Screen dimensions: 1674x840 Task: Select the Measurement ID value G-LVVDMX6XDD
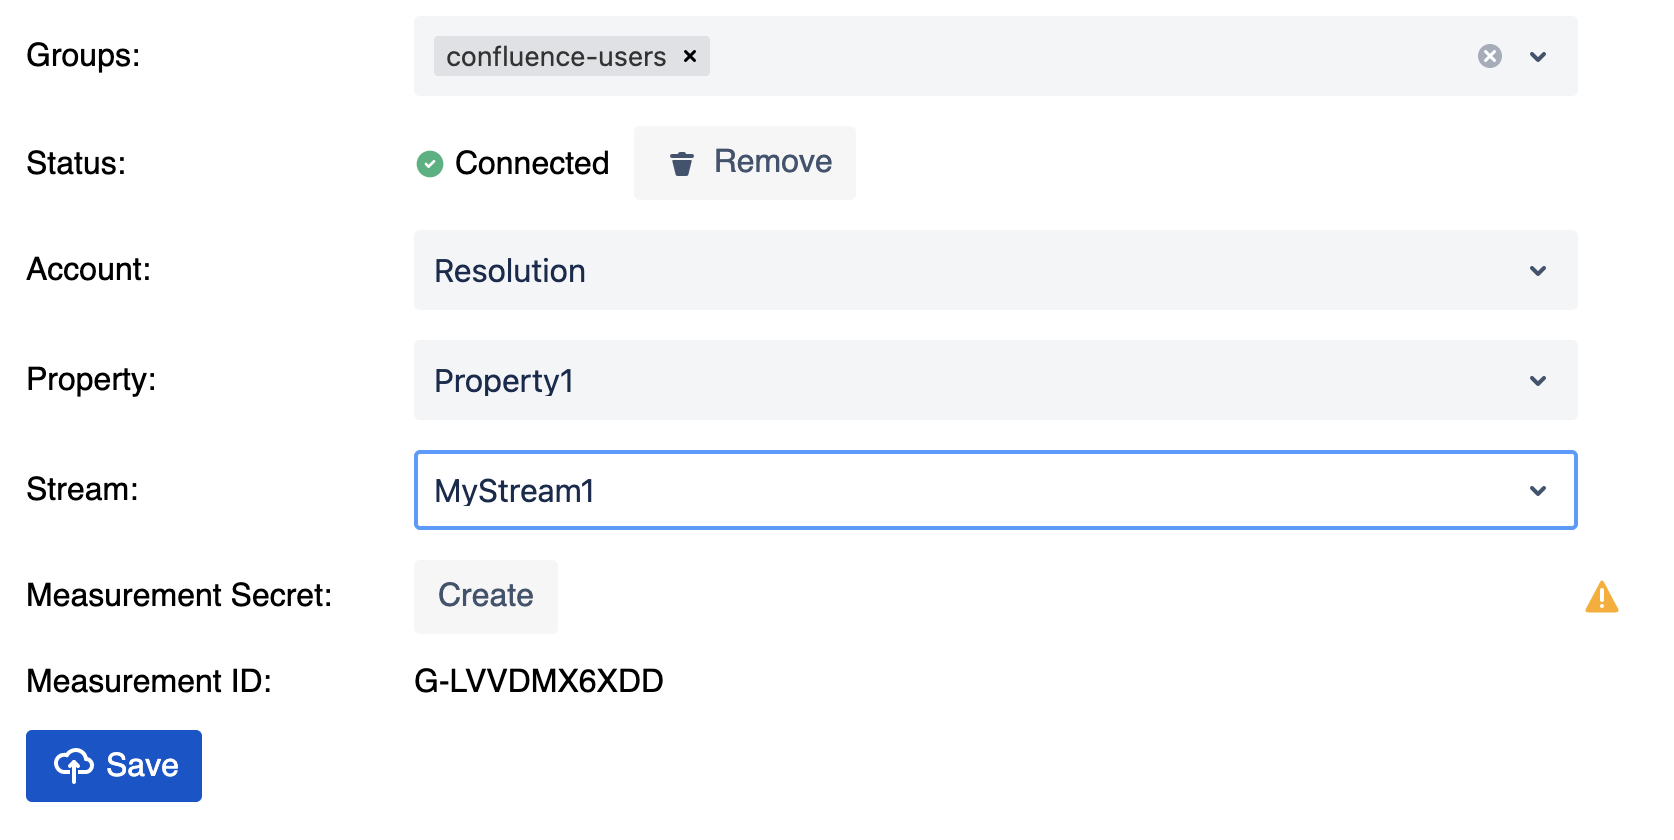tap(539, 681)
